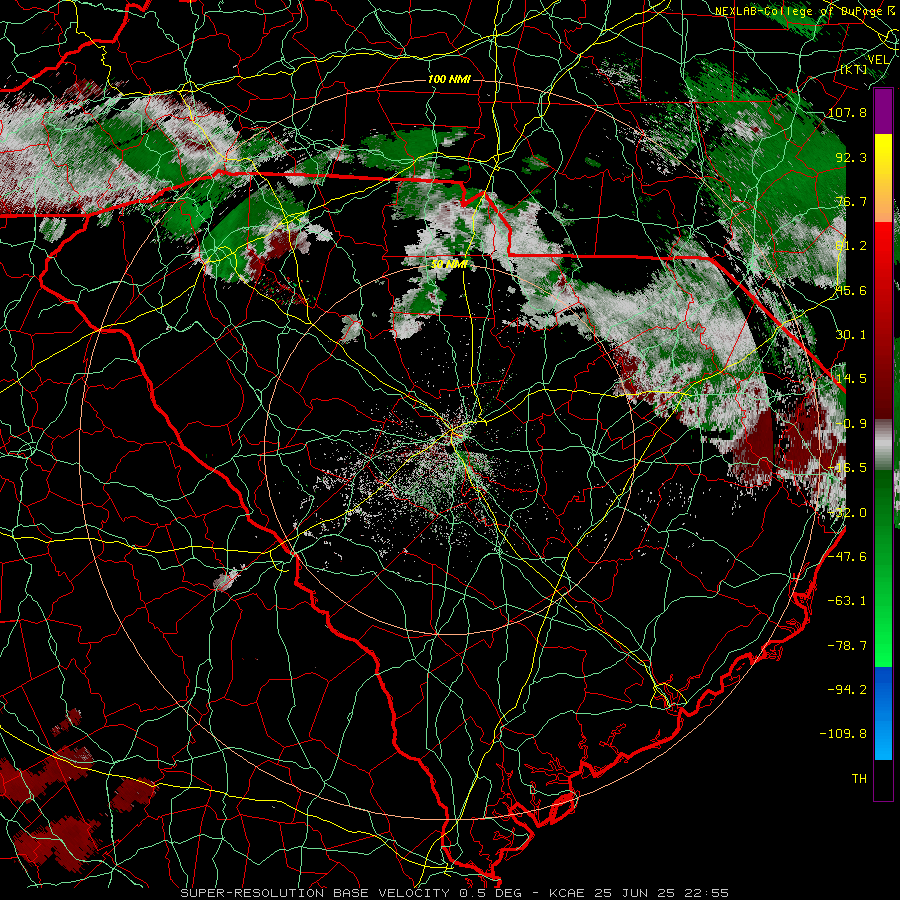Screen dimensions: 900x900
Task: Click the 100 NMI range ring label
Action: pyautogui.click(x=449, y=79)
